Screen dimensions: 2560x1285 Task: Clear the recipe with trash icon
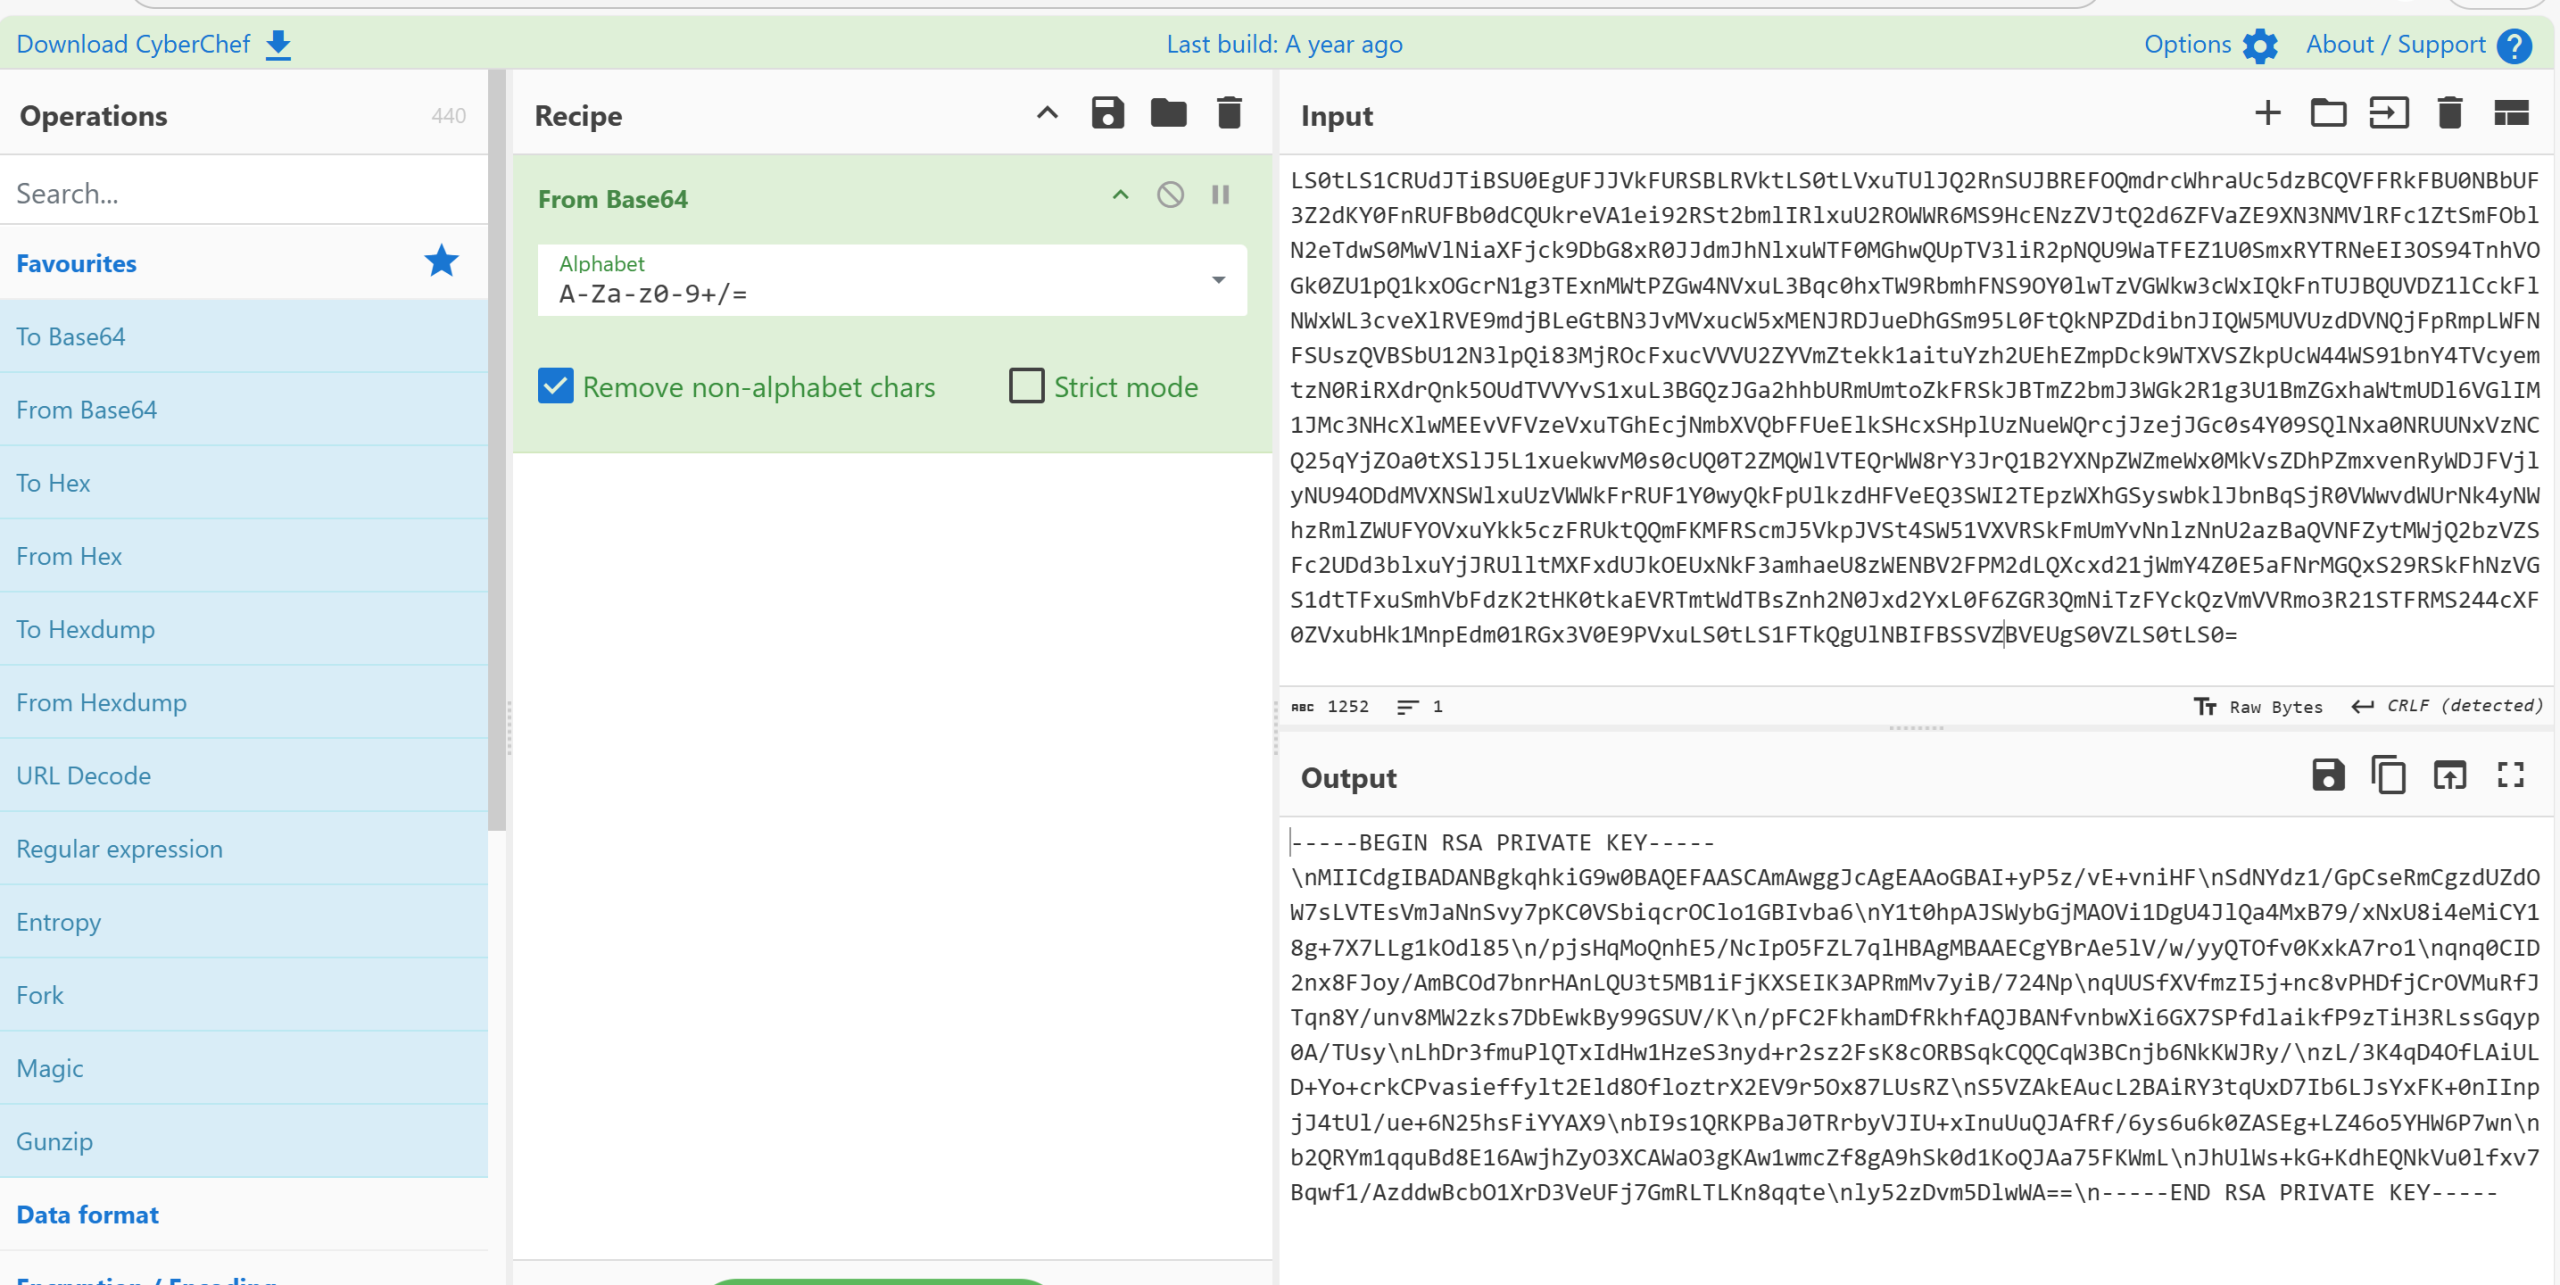point(1229,114)
